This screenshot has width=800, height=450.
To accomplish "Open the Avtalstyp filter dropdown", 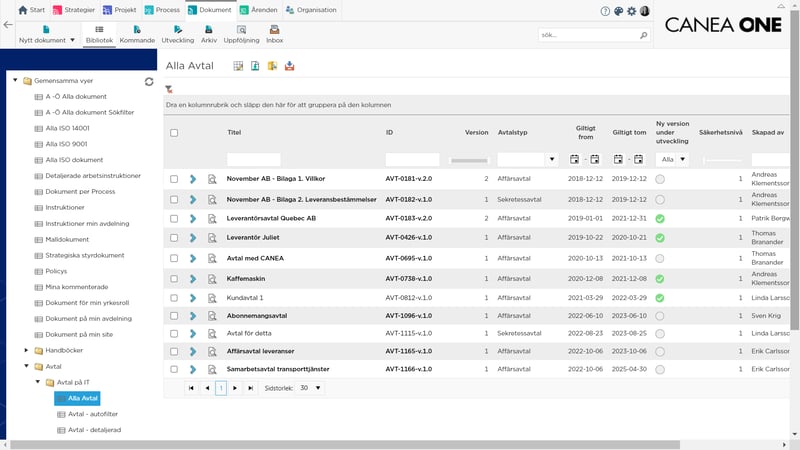I will pos(552,160).
